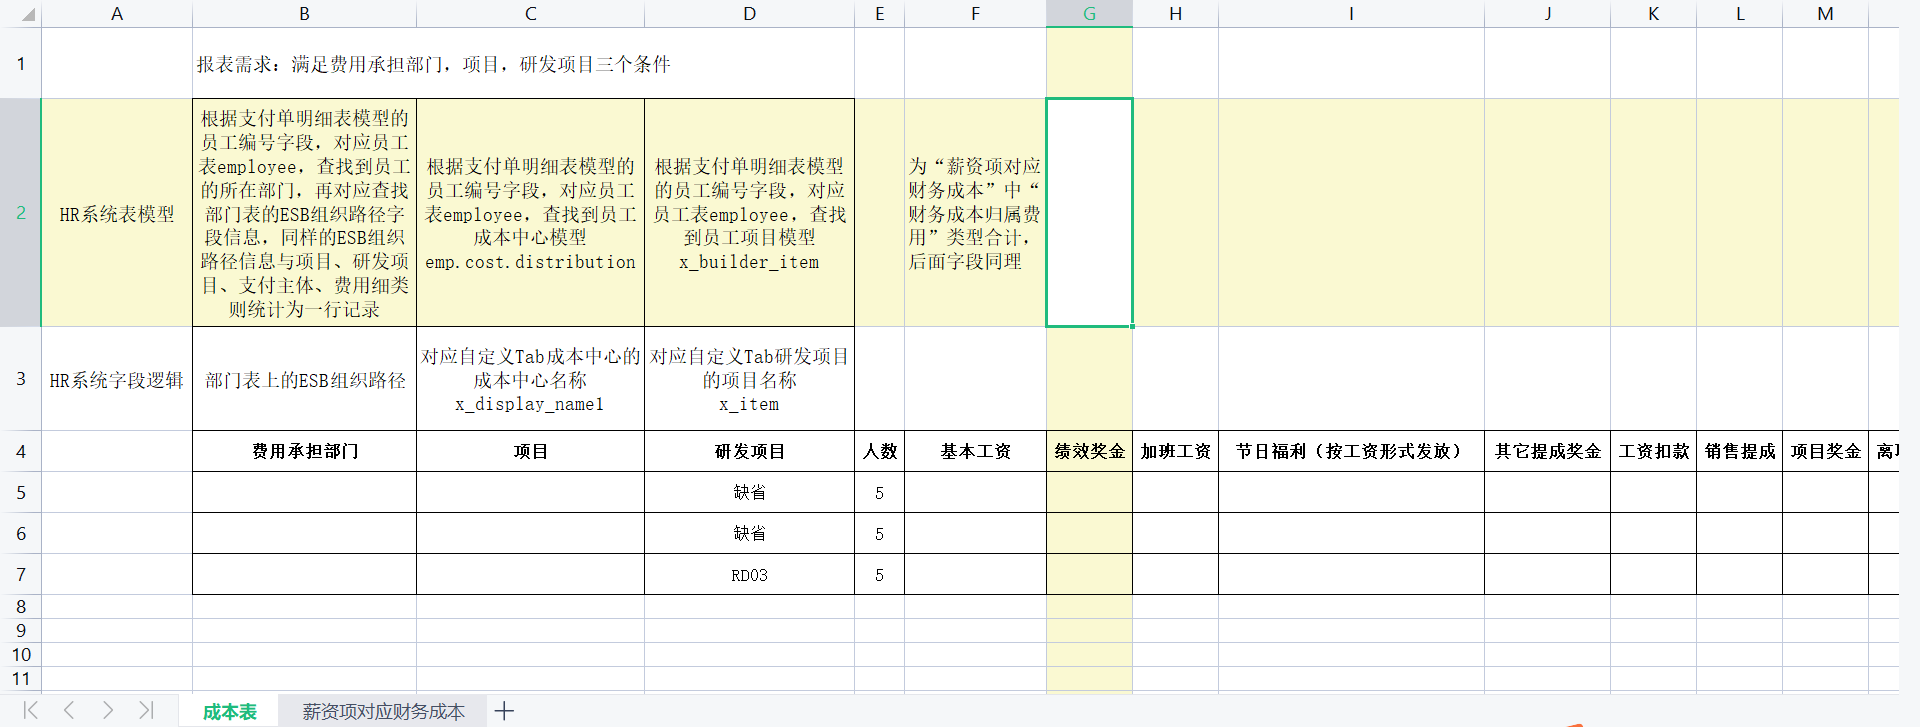Image resolution: width=1920 pixels, height=727 pixels.
Task: Add a new sheet with plus icon
Action: (504, 711)
